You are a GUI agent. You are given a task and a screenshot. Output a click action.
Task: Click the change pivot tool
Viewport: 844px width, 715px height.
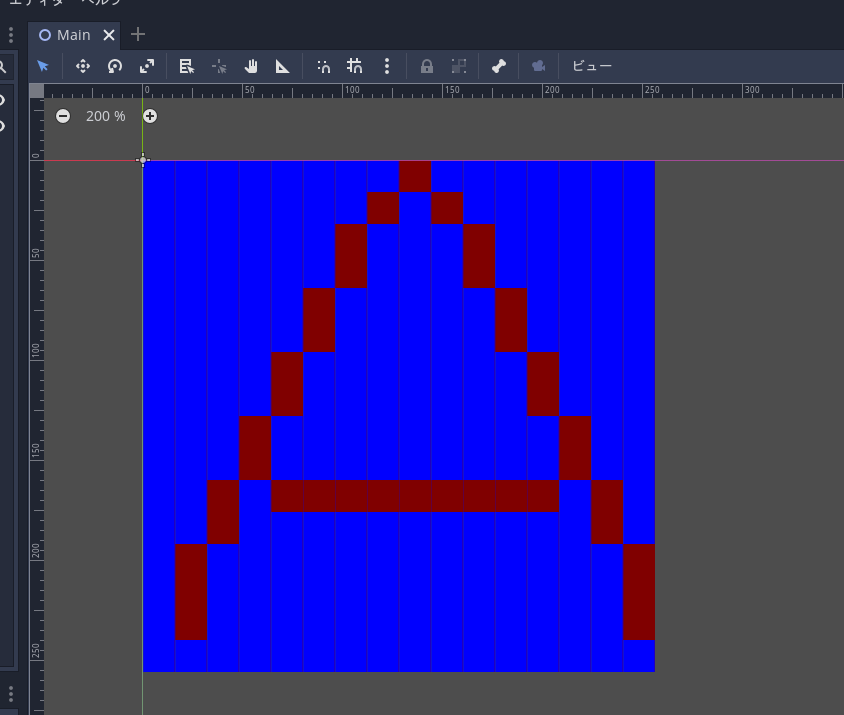tap(219, 66)
